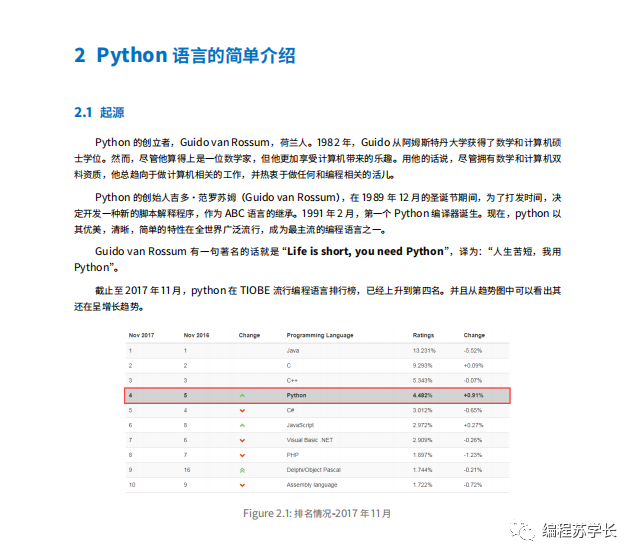The image size is (637, 559).
Task: Click the rating value "1.744%"
Action: click(x=422, y=470)
